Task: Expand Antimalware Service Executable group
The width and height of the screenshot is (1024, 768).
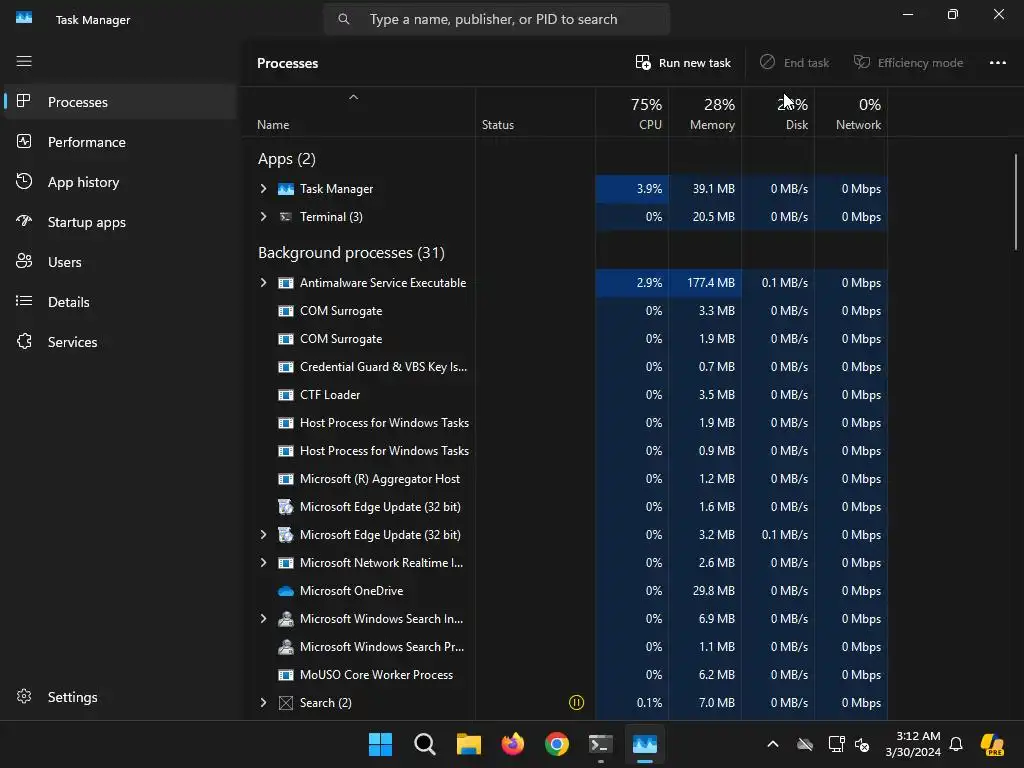Action: [x=263, y=283]
